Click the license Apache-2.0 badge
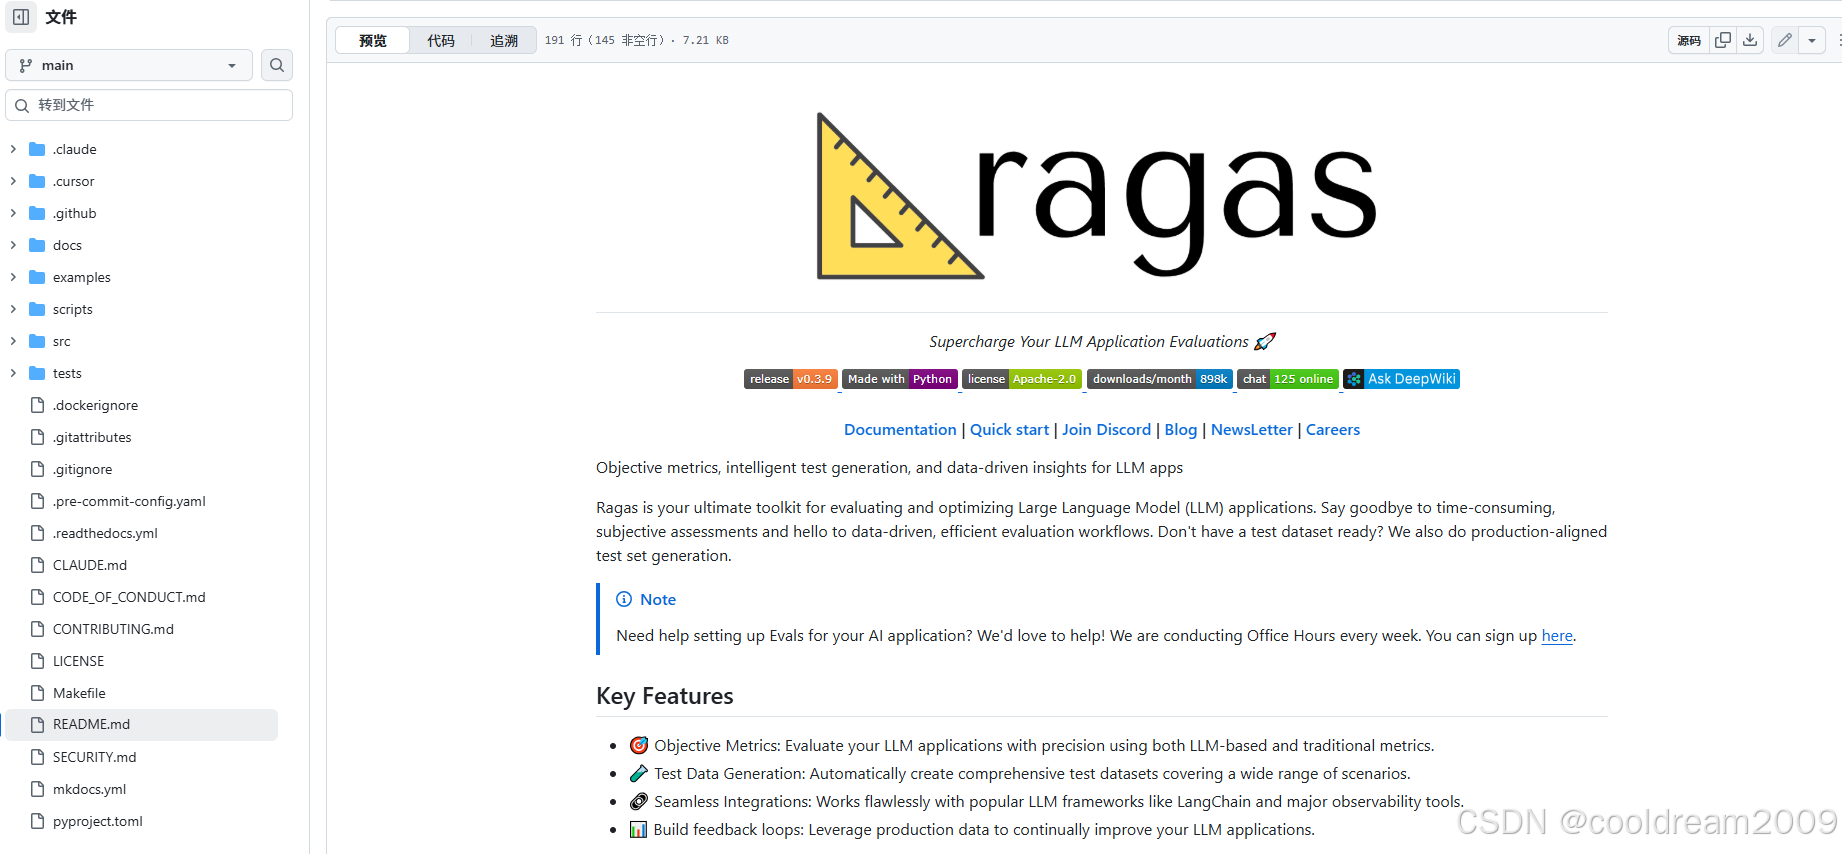The height and width of the screenshot is (854, 1842). (x=1022, y=379)
